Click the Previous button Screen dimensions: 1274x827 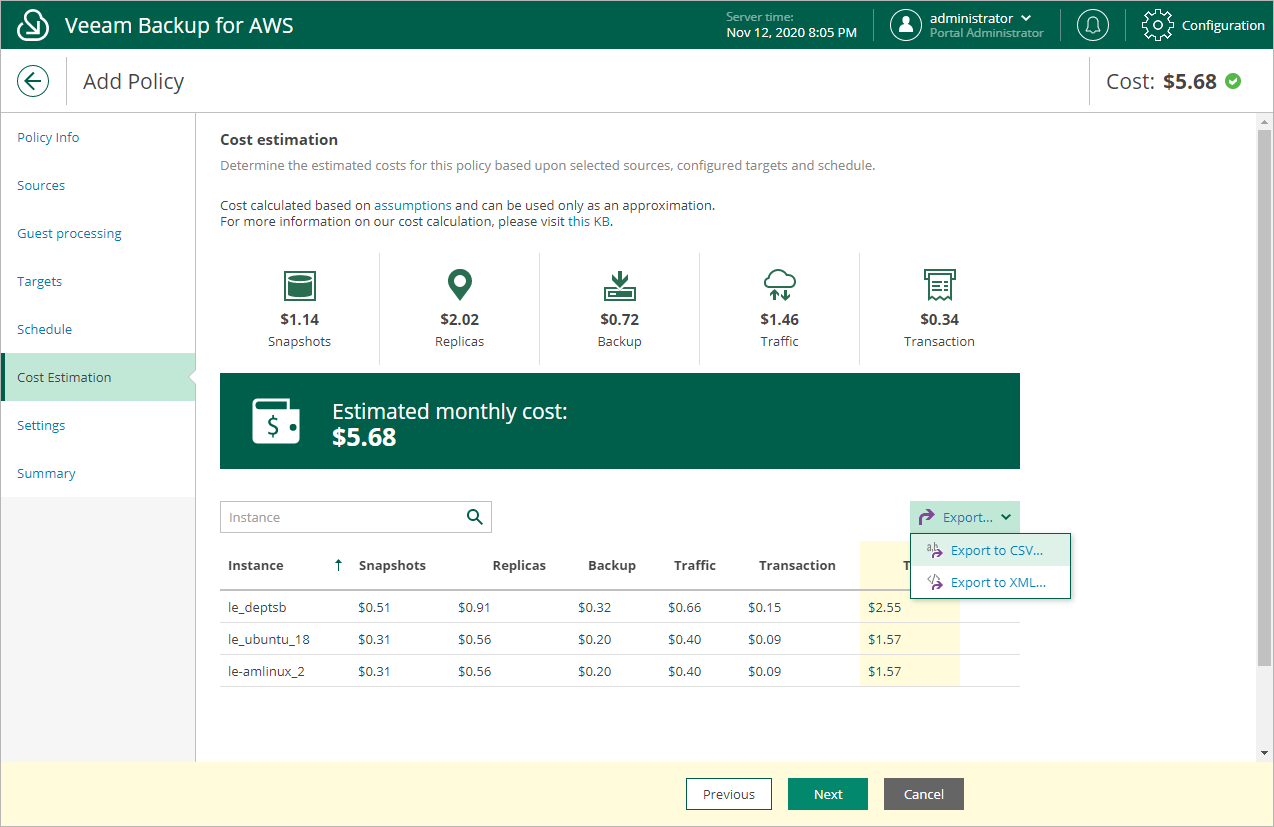pos(728,794)
